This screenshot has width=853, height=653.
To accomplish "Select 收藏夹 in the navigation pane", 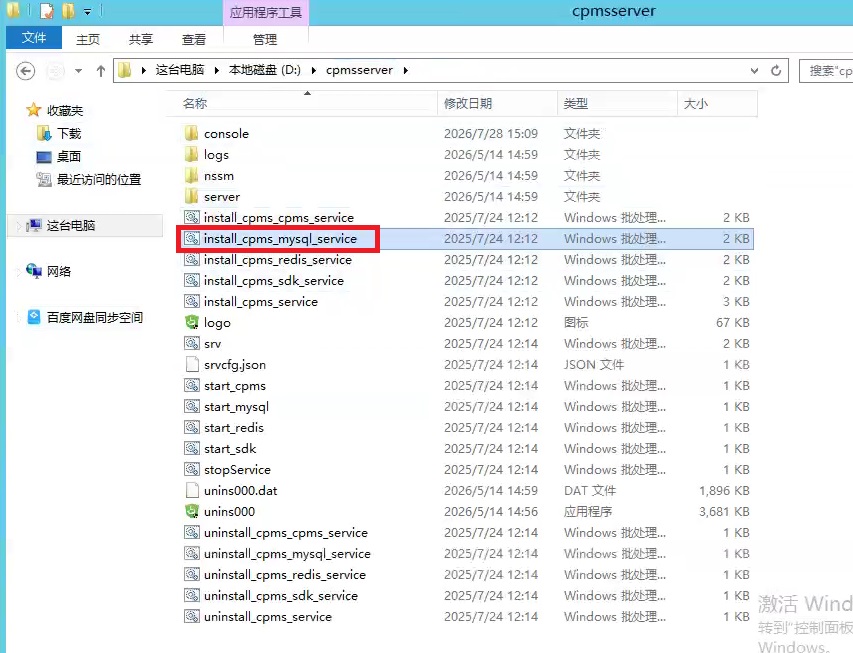I will 65,110.
